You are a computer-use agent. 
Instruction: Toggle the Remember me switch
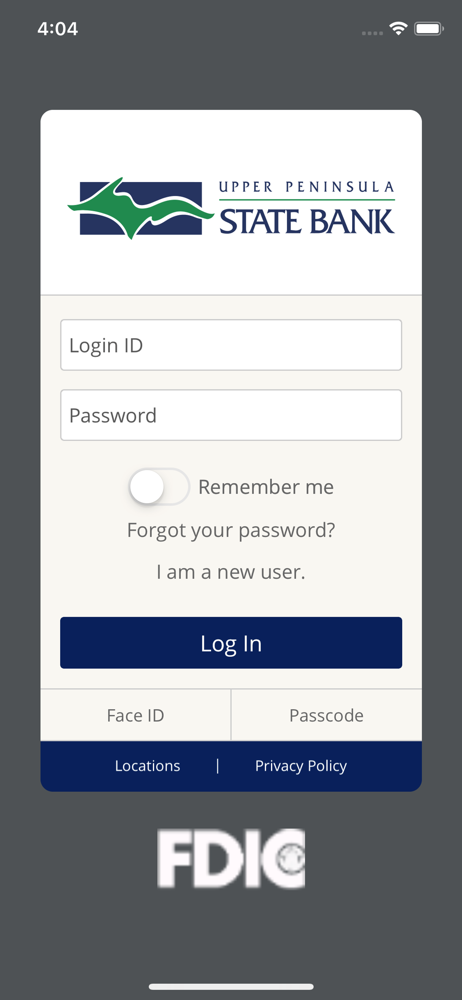coord(158,487)
